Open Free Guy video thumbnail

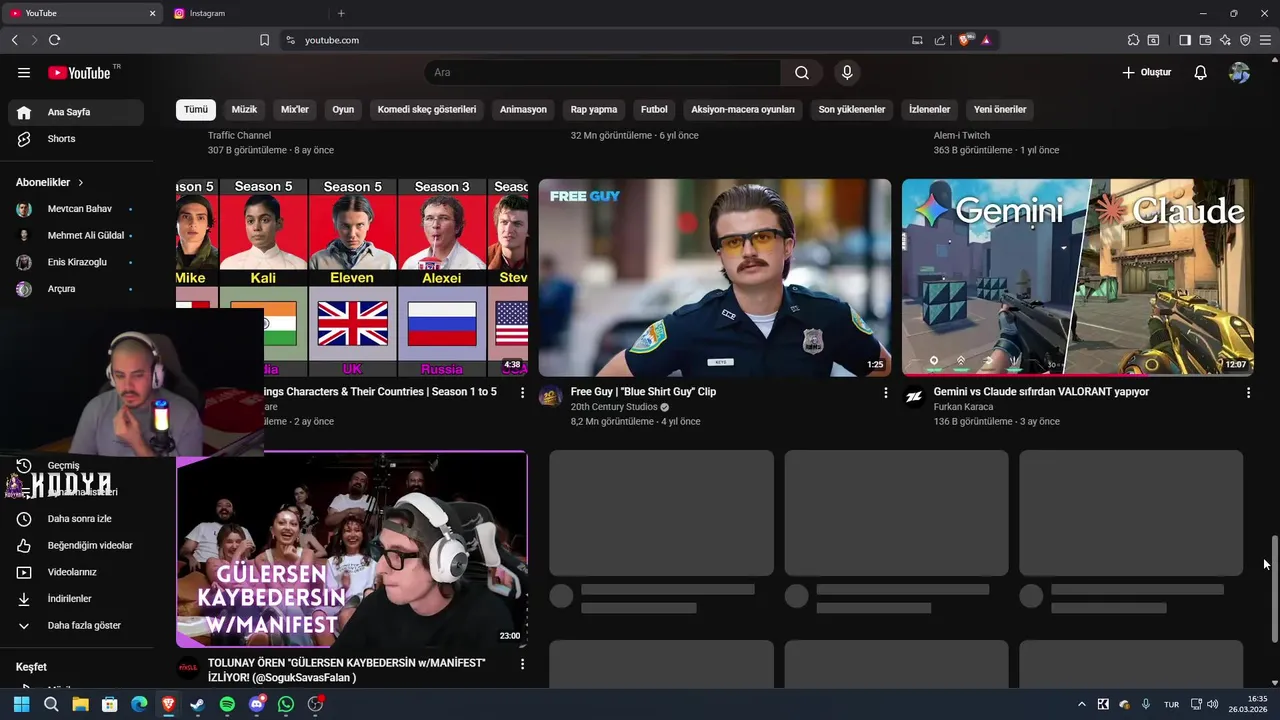(x=715, y=278)
